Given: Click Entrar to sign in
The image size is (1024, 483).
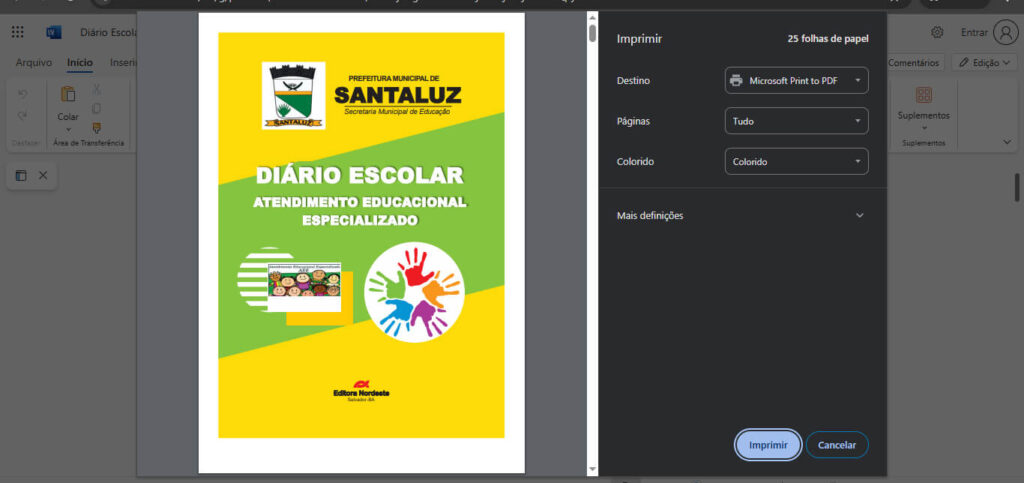Looking at the screenshot, I should (x=974, y=33).
